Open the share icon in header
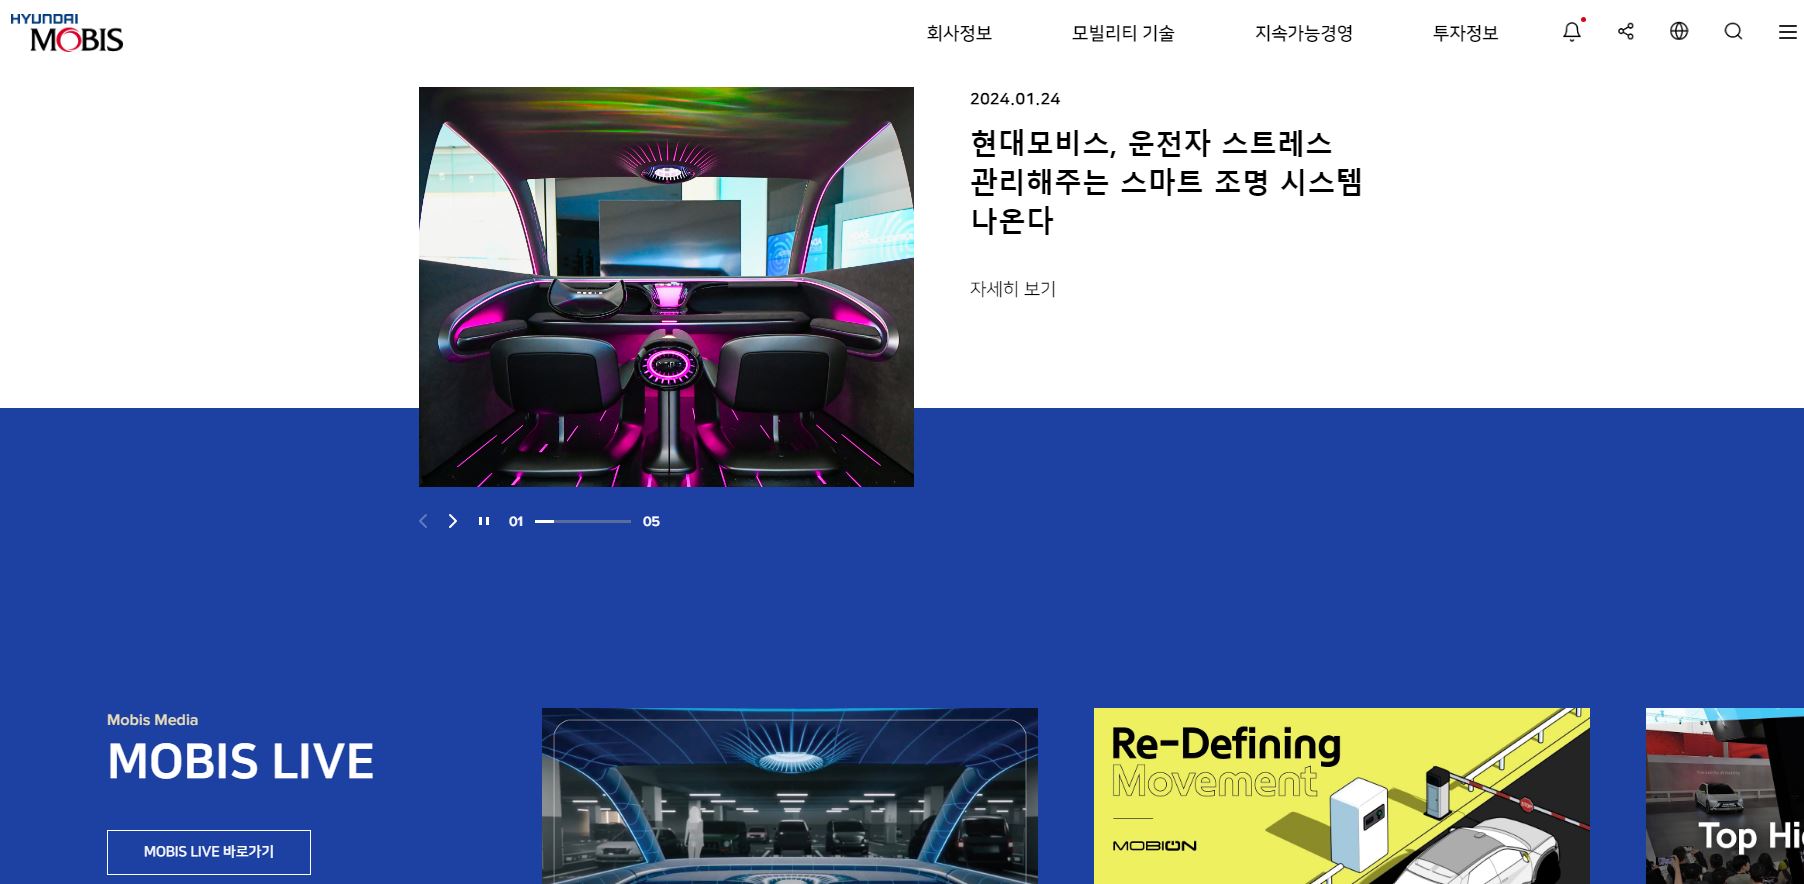The height and width of the screenshot is (884, 1804). [x=1626, y=32]
